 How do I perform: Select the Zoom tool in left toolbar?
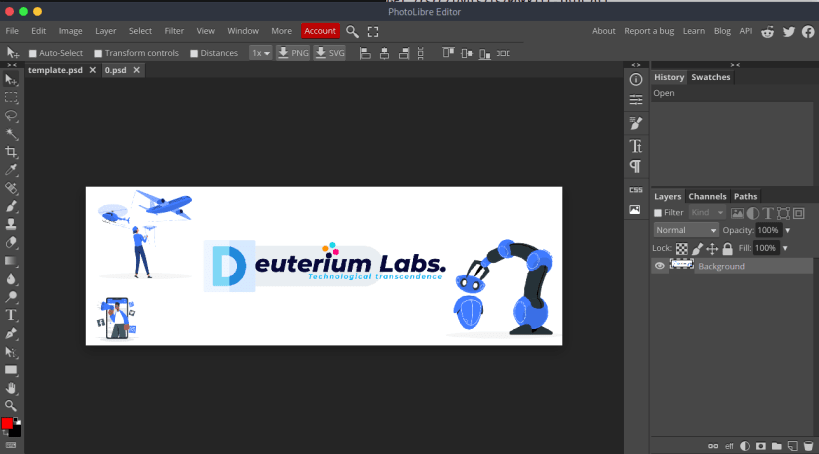tap(11, 405)
